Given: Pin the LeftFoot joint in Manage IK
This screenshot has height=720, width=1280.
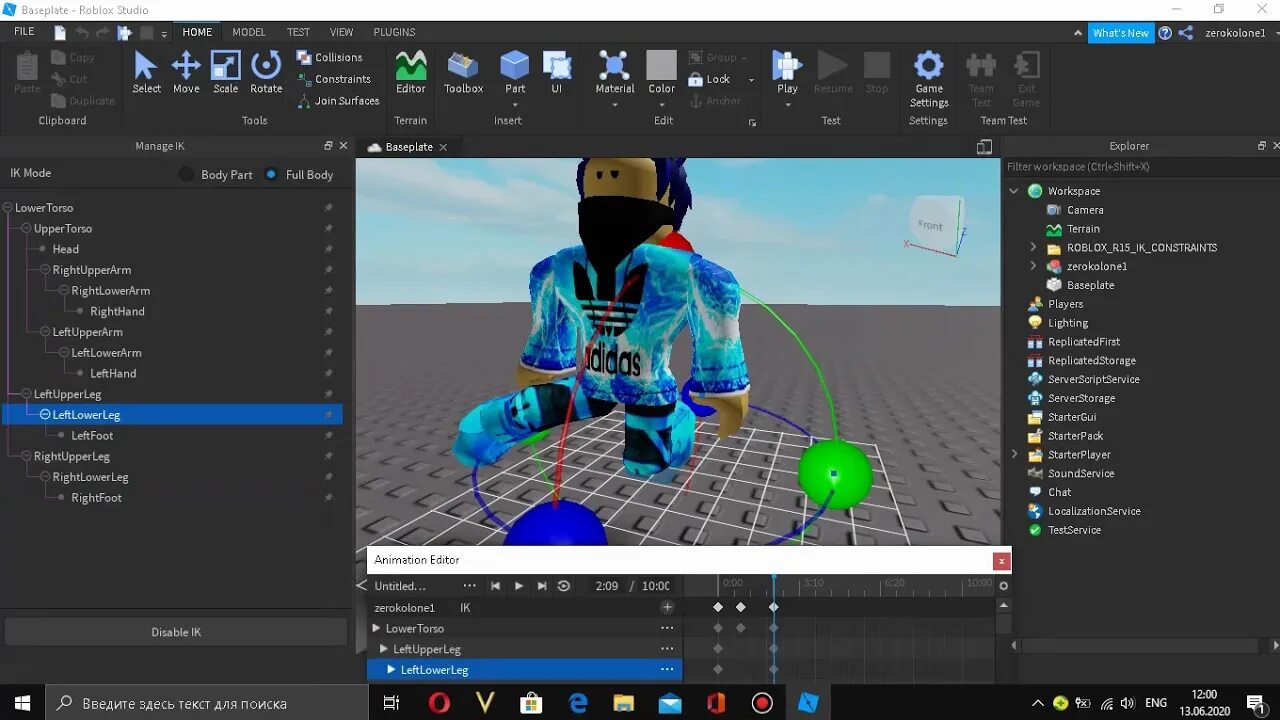Looking at the screenshot, I should [x=328, y=436].
